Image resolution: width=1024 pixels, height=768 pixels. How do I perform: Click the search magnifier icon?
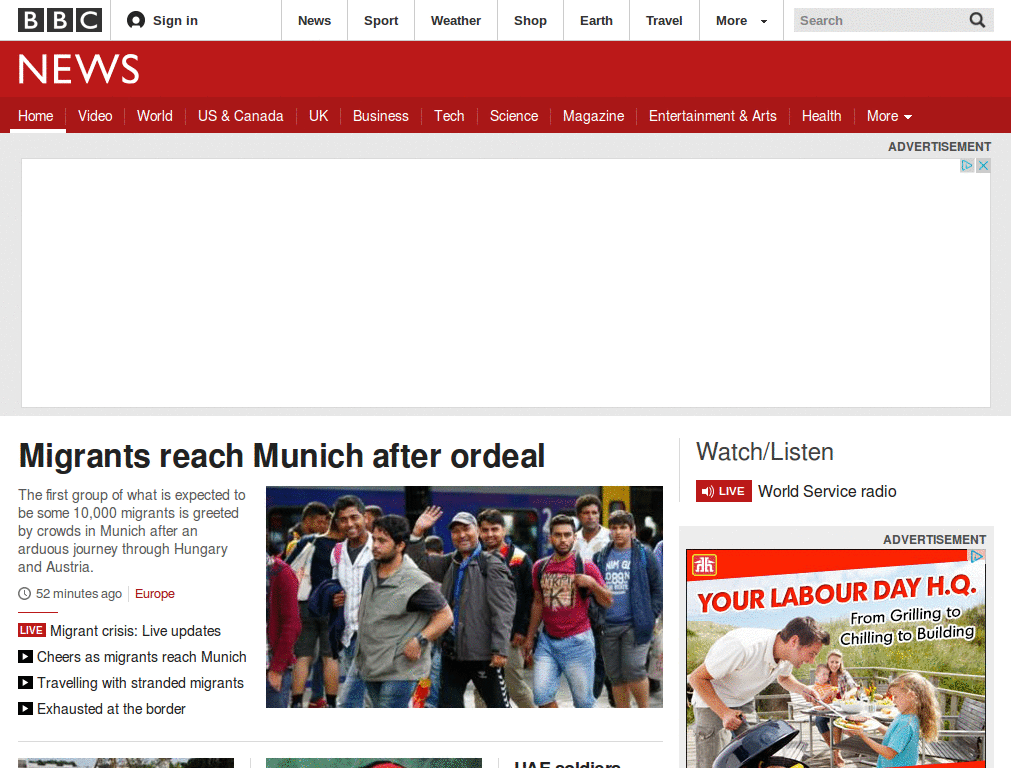pos(977,20)
